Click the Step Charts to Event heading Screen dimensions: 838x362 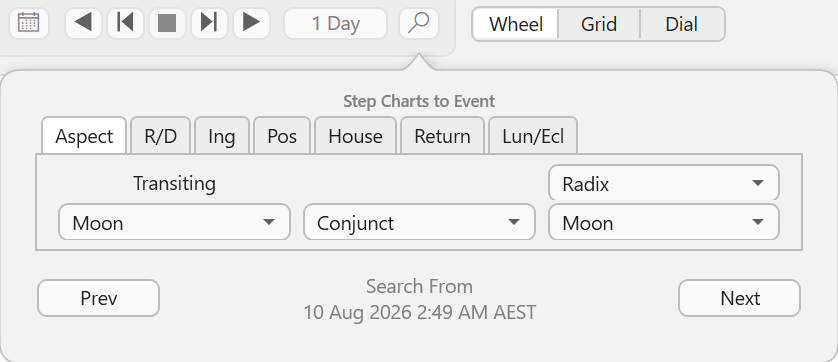pos(419,101)
